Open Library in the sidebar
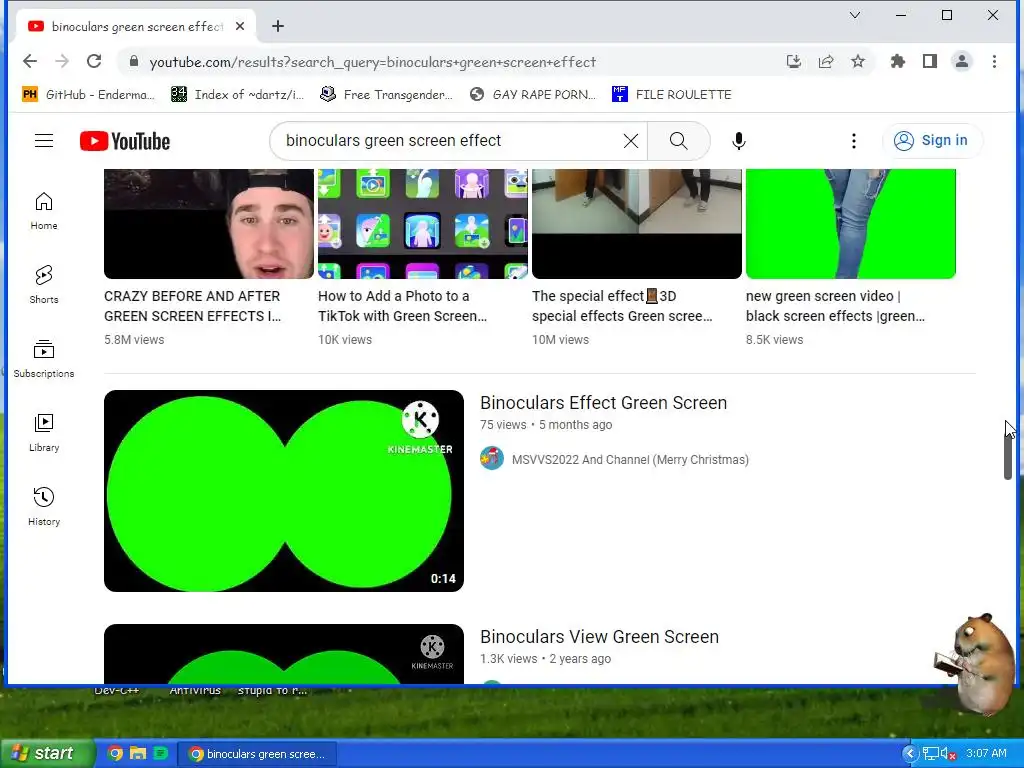 tap(44, 432)
